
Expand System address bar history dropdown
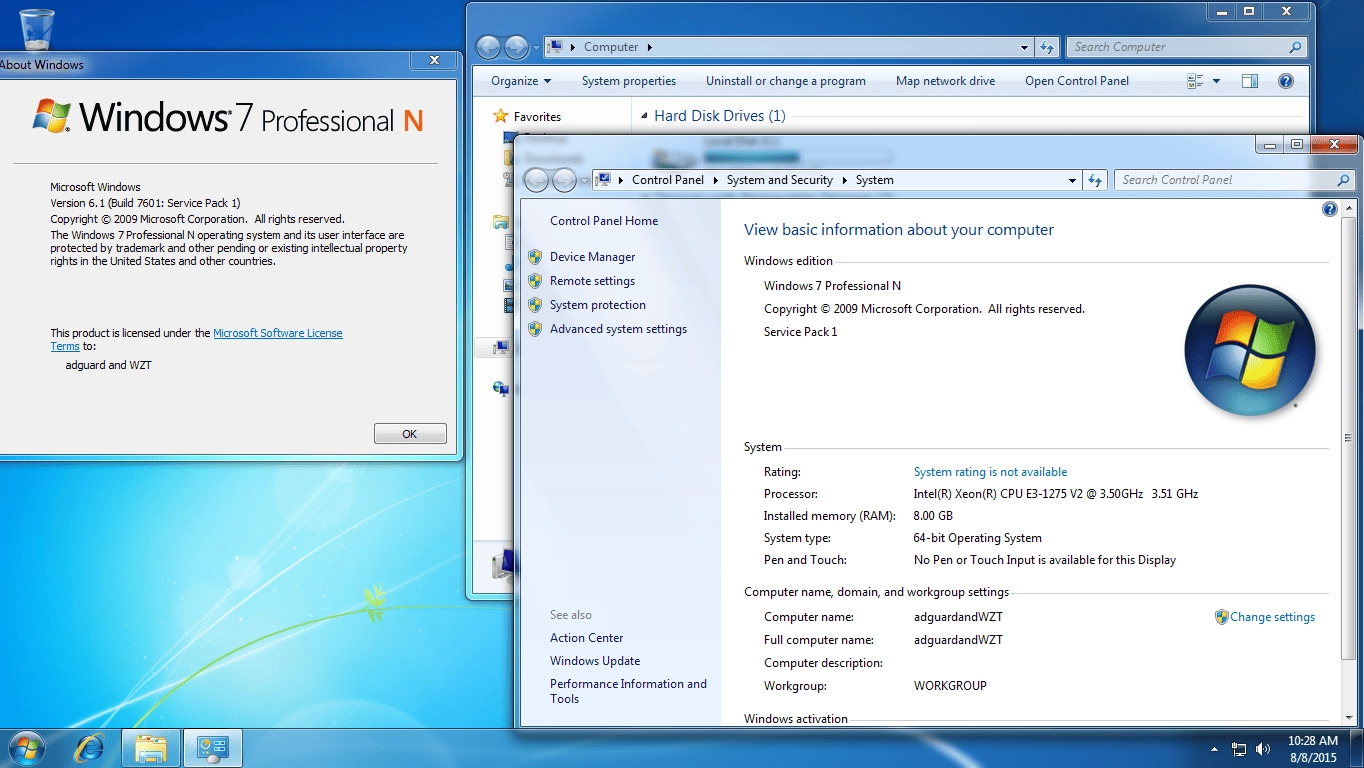pos(1072,180)
